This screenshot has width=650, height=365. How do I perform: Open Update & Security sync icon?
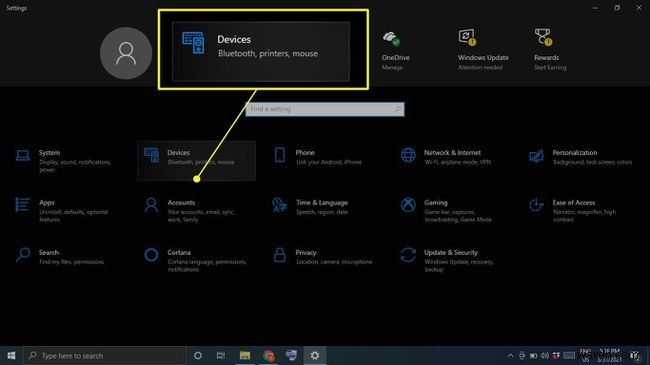point(408,255)
